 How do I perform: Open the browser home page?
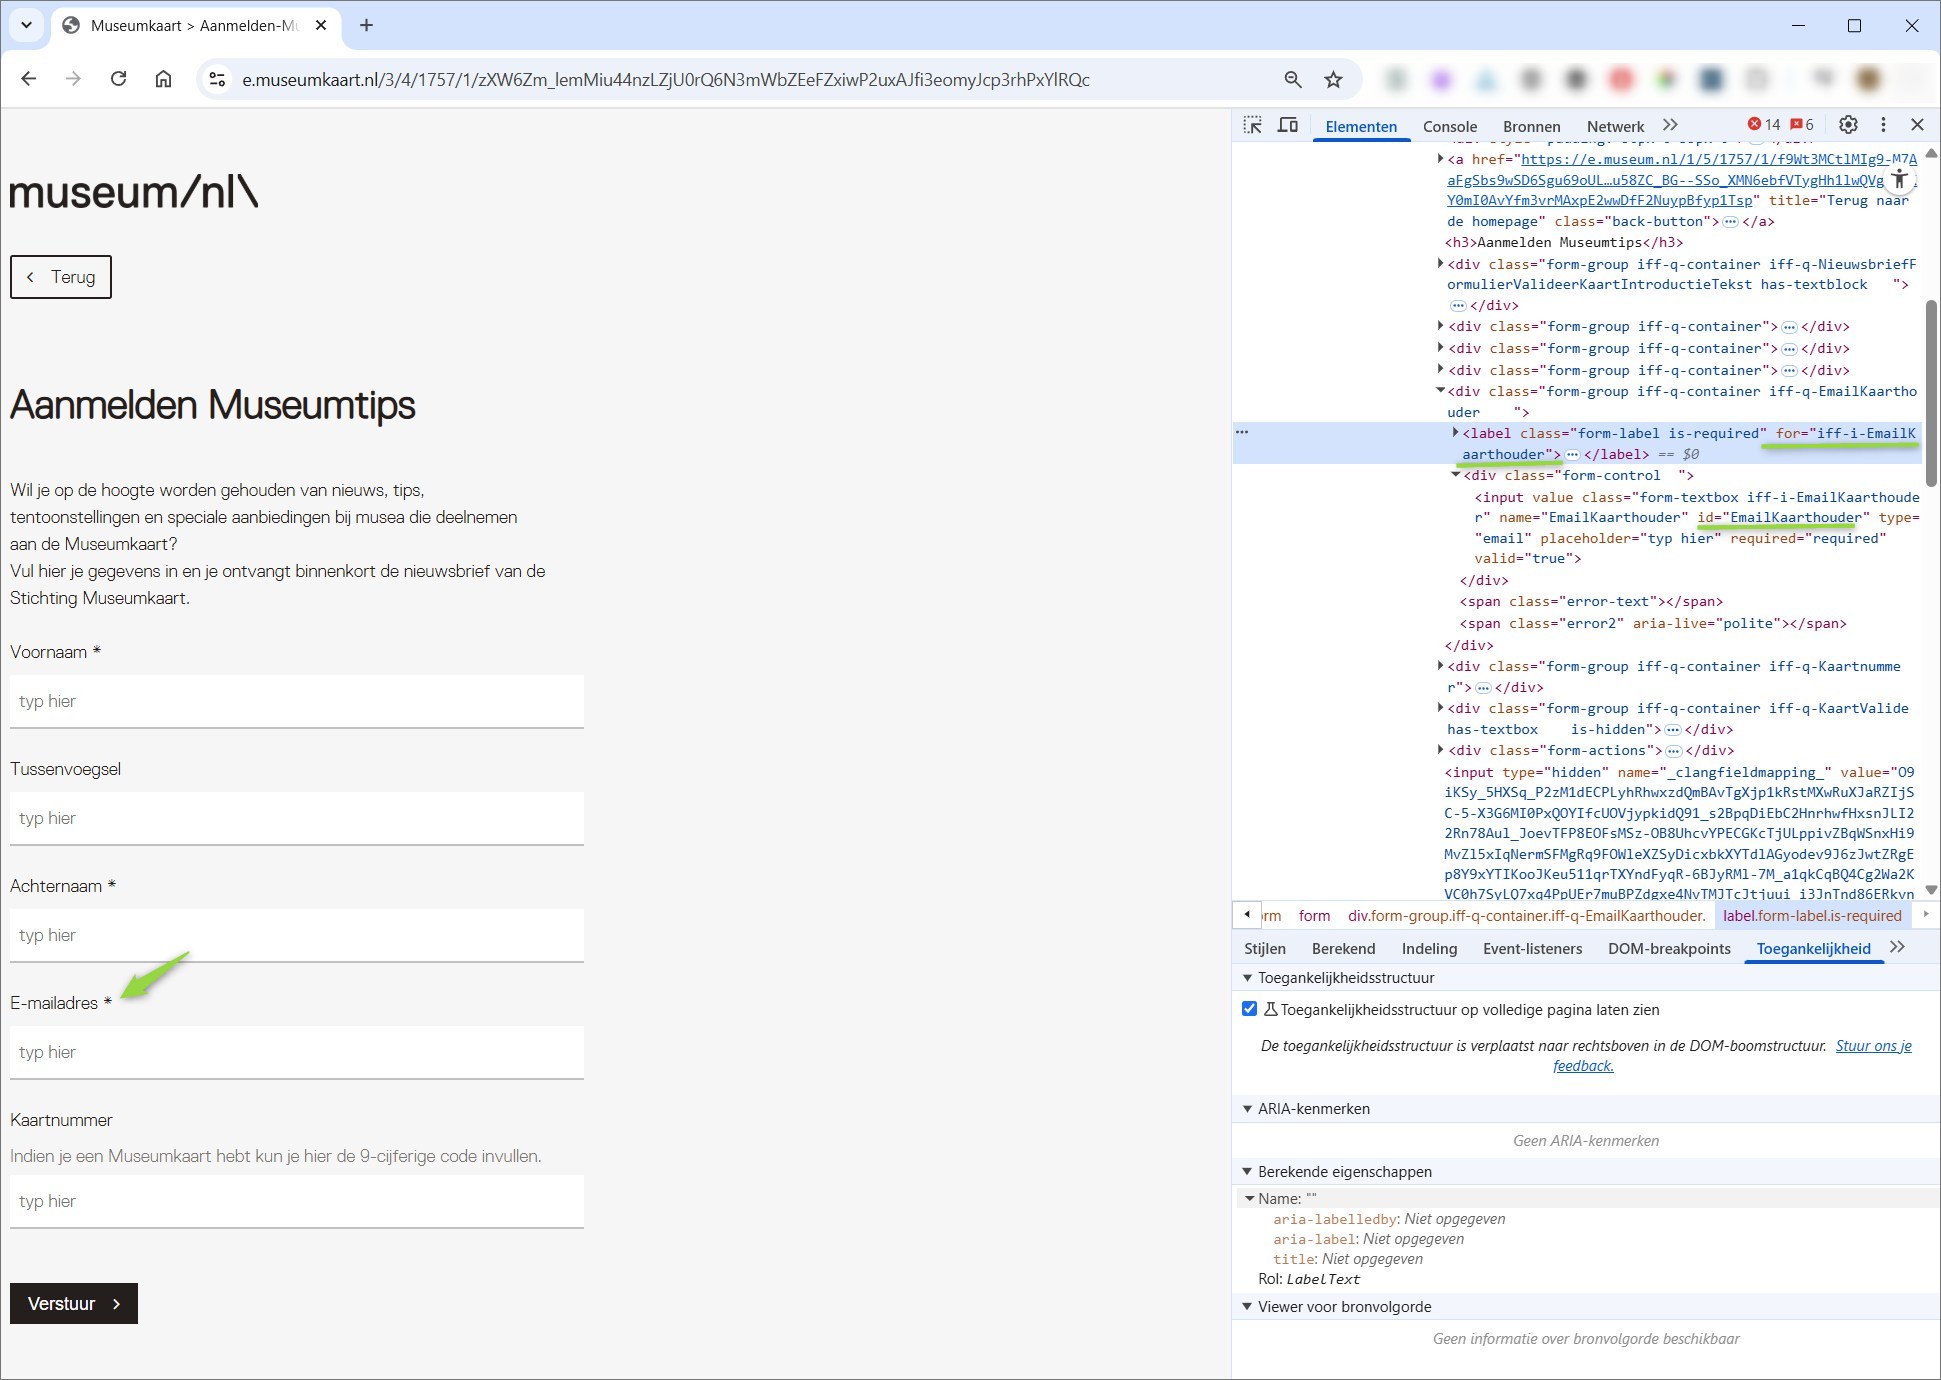pos(163,79)
